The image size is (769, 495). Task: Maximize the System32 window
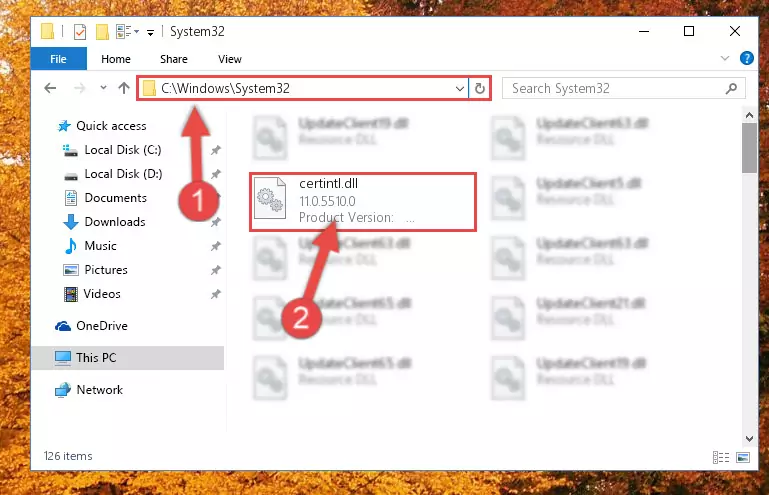coord(689,31)
